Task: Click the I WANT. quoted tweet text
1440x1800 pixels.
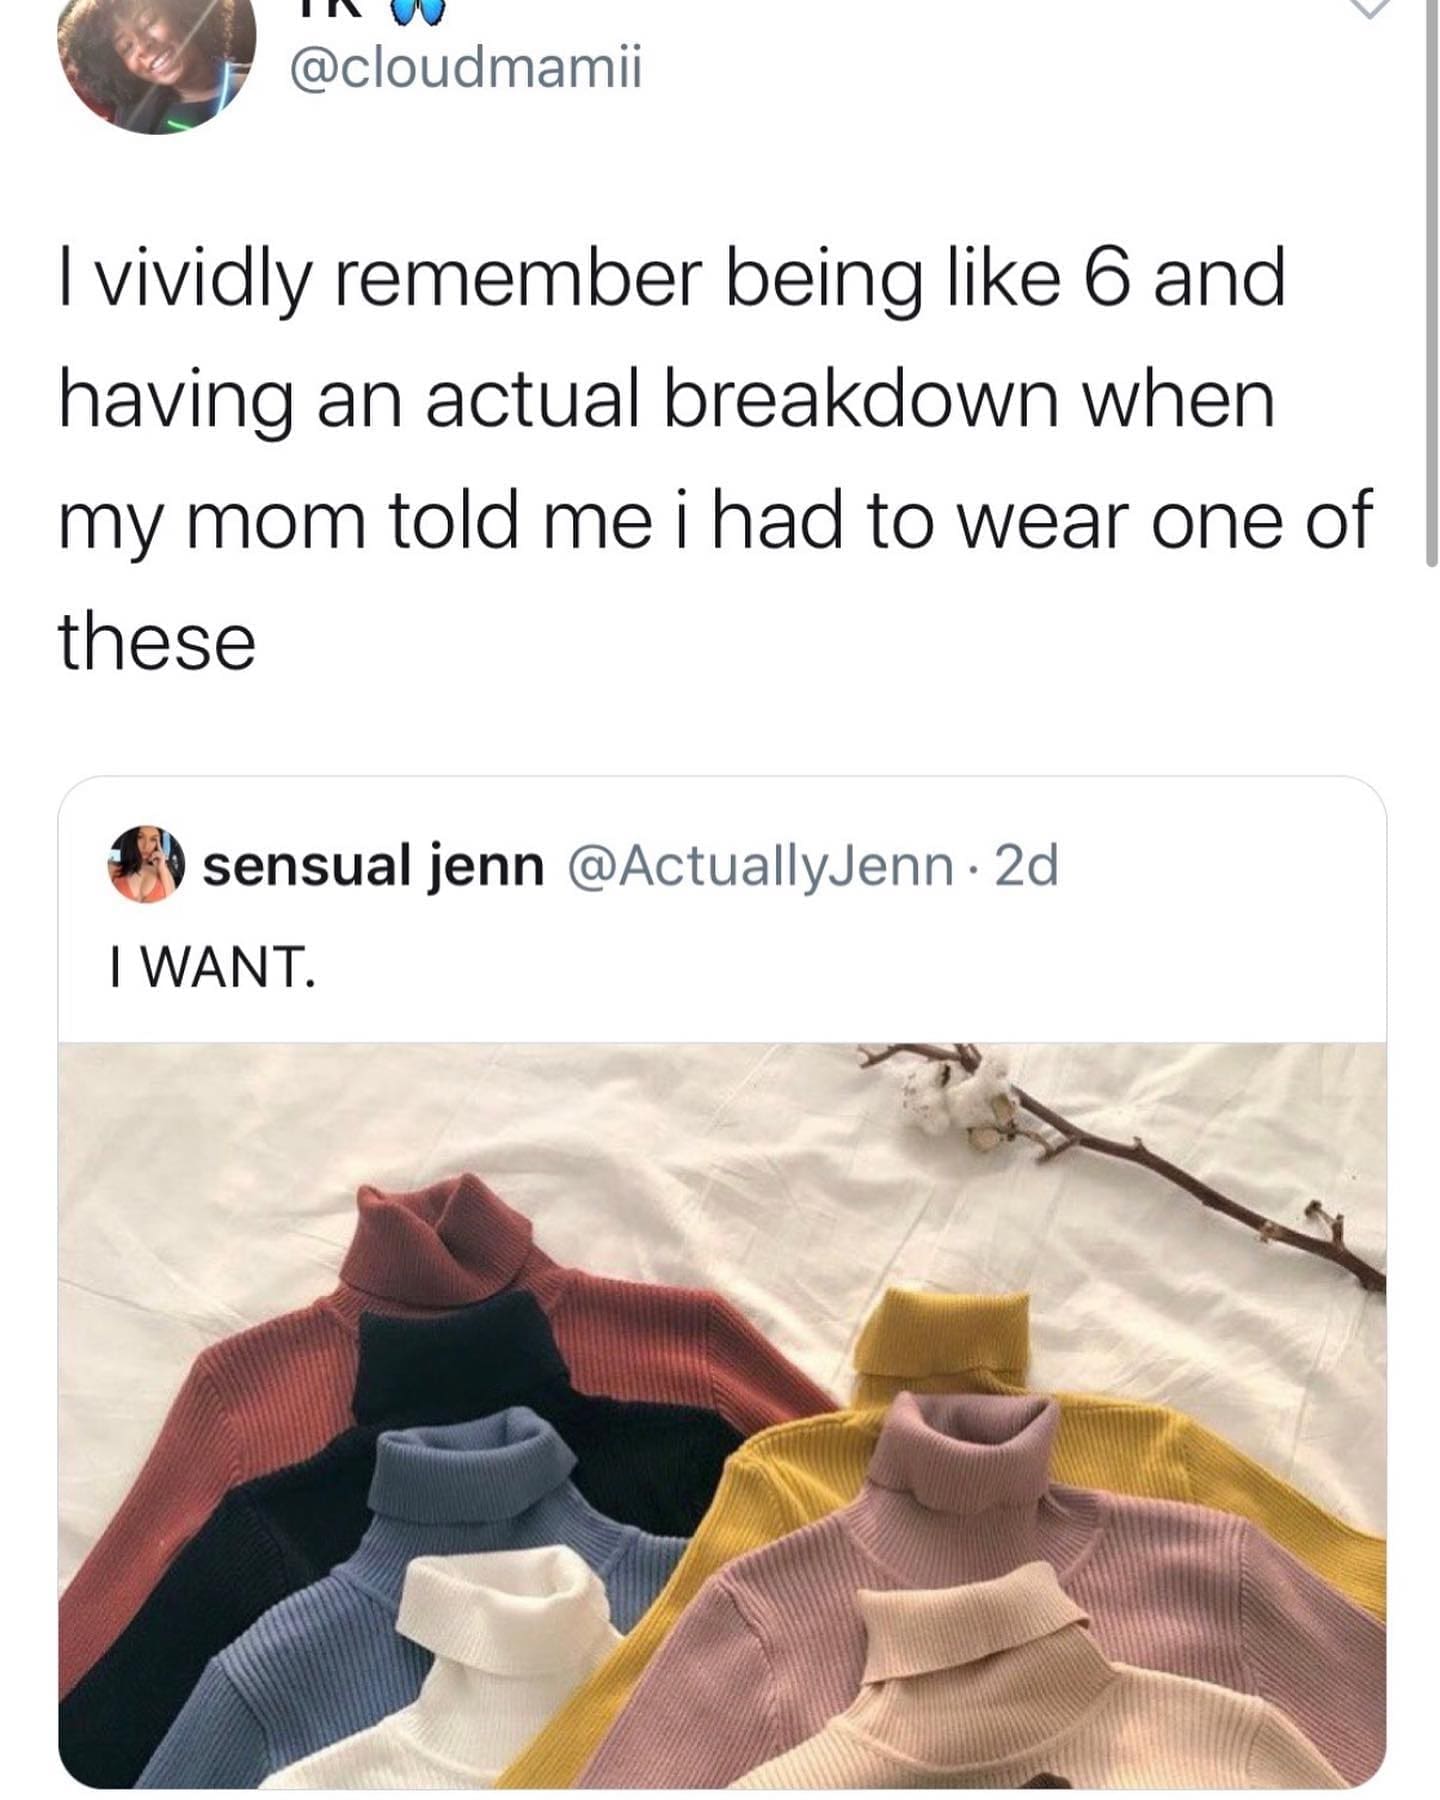Action: pos(213,967)
